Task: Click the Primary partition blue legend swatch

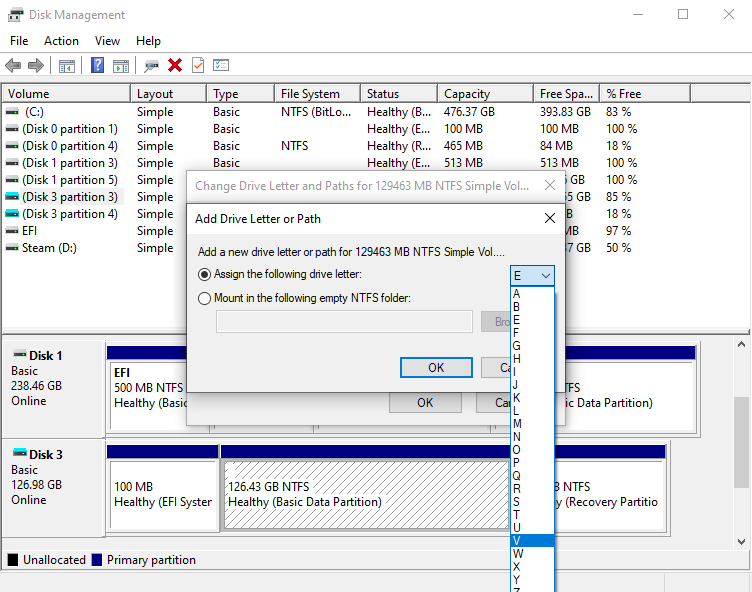Action: [x=97, y=560]
